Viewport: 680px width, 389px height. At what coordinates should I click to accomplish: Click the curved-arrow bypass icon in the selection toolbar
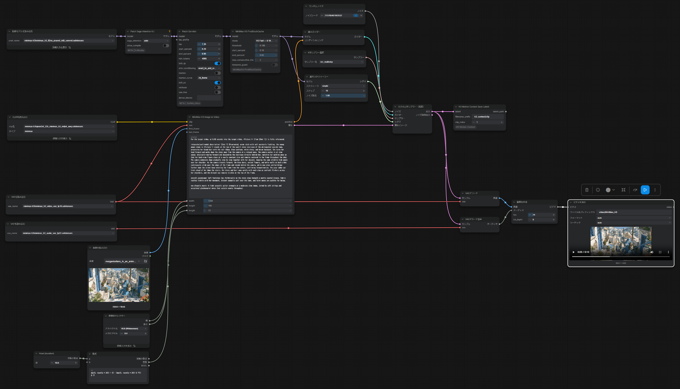[x=635, y=190]
